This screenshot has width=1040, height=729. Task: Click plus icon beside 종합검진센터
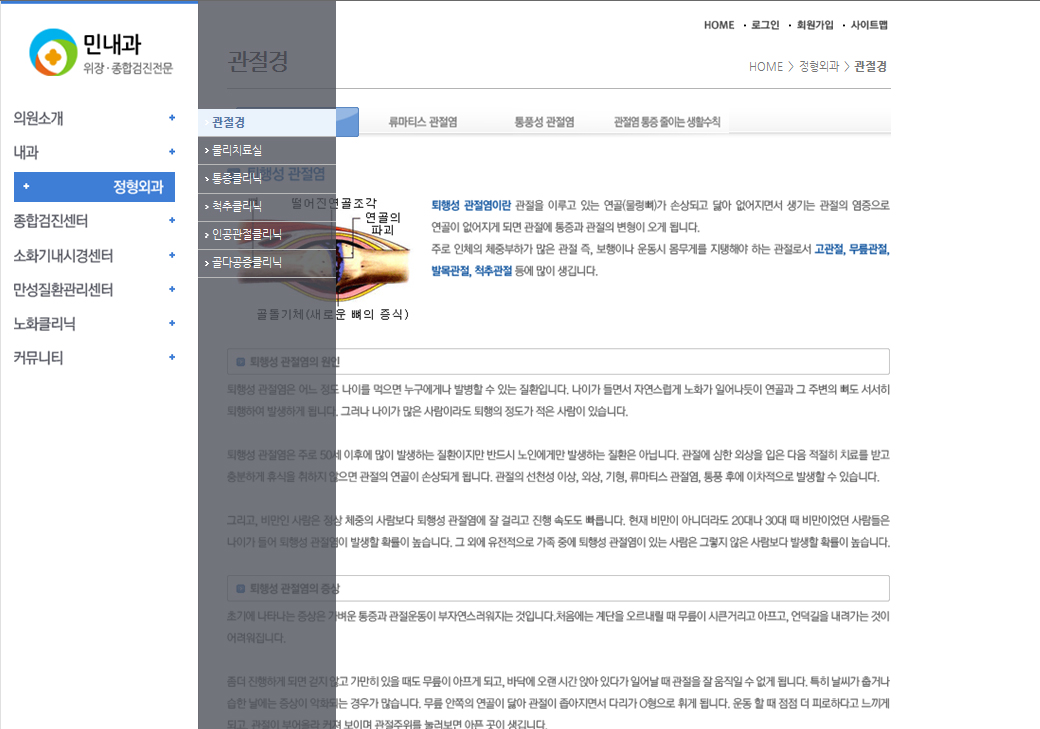click(x=172, y=221)
